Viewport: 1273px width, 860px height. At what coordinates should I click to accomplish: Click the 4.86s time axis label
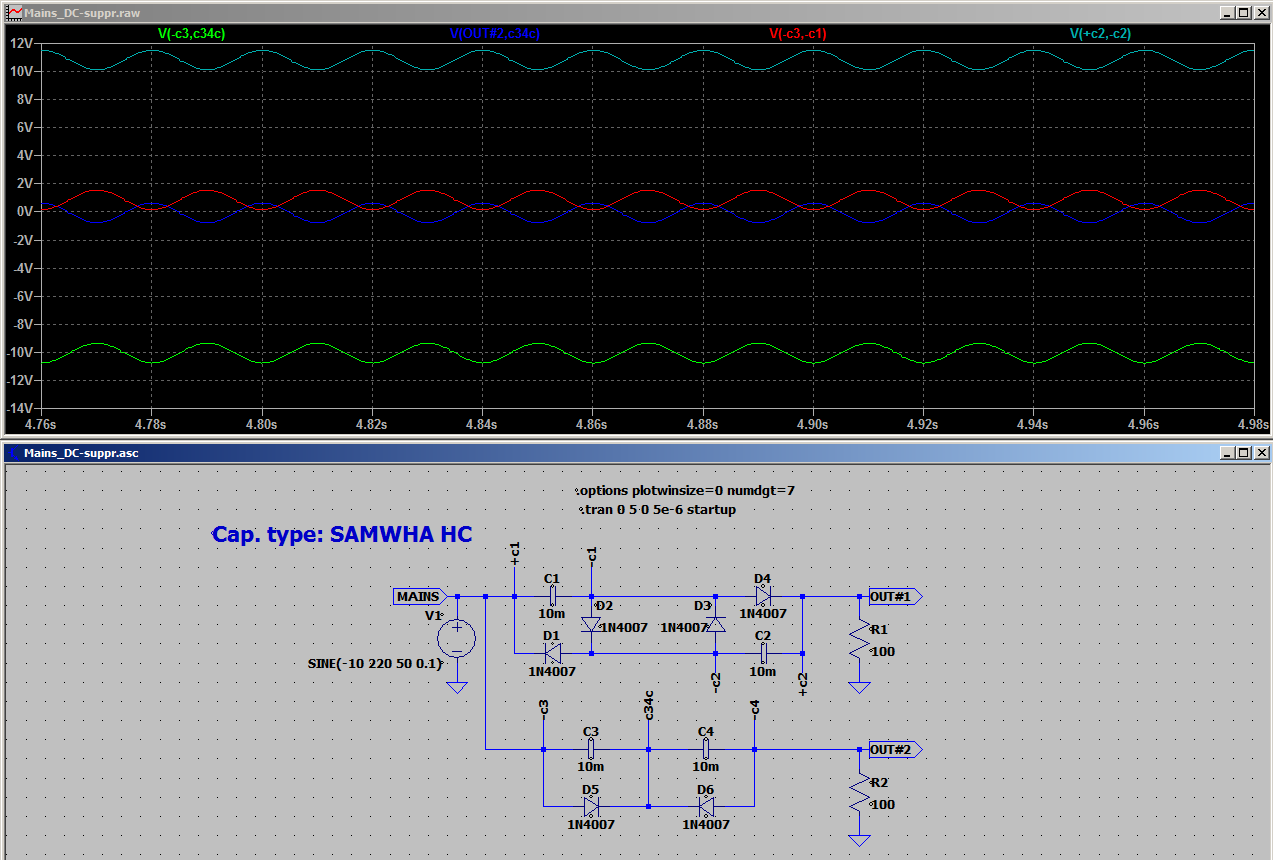(592, 424)
